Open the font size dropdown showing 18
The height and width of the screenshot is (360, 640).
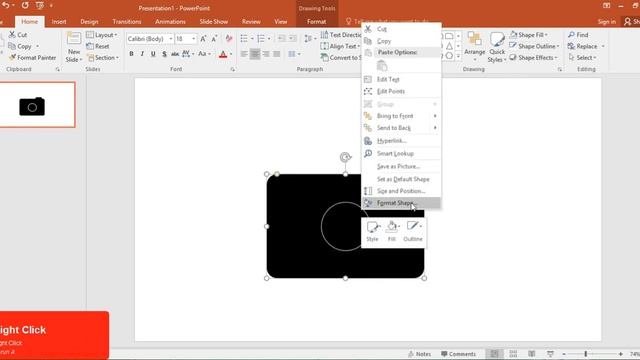(193, 39)
